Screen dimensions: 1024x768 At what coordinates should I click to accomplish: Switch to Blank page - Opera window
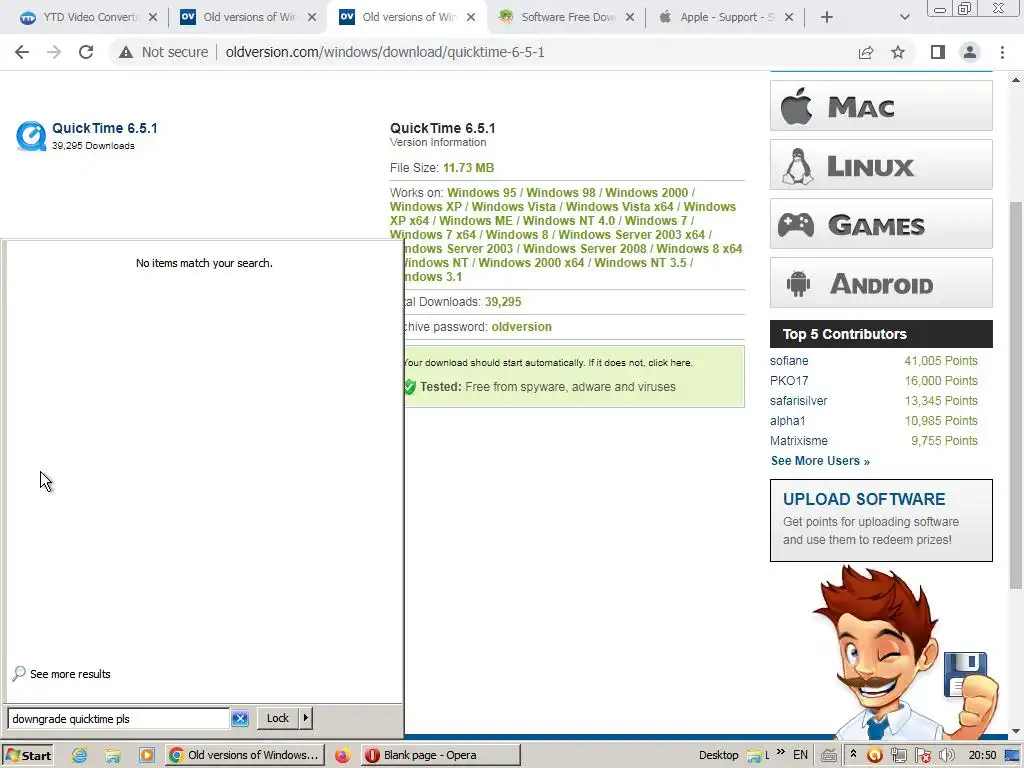(441, 756)
